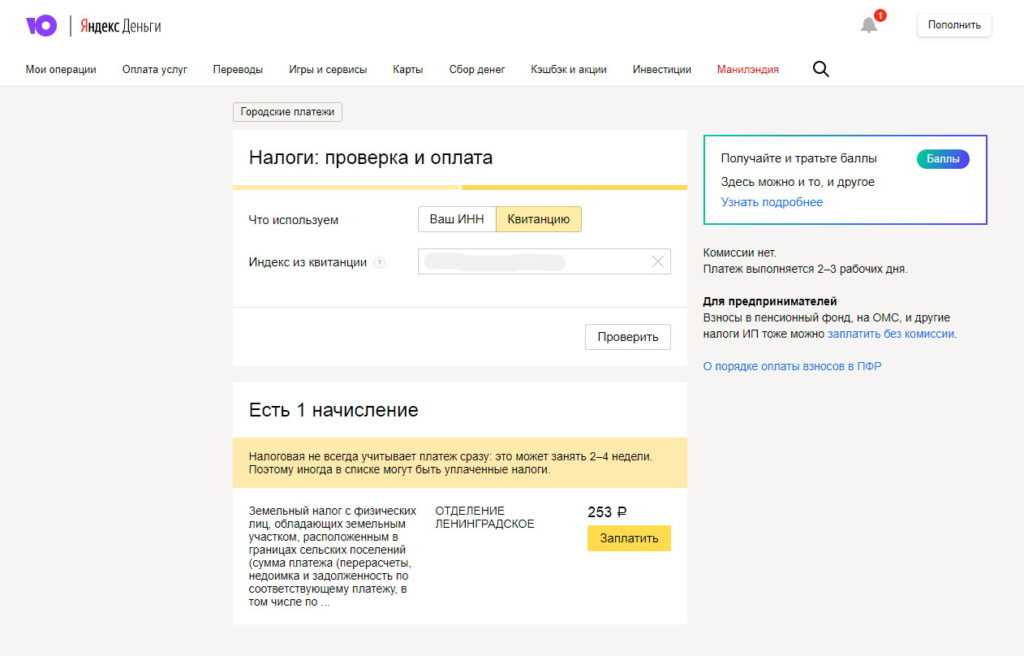Image resolution: width=1024 pixels, height=656 pixels.
Task: Open the Переводы section
Action: pos(238,70)
